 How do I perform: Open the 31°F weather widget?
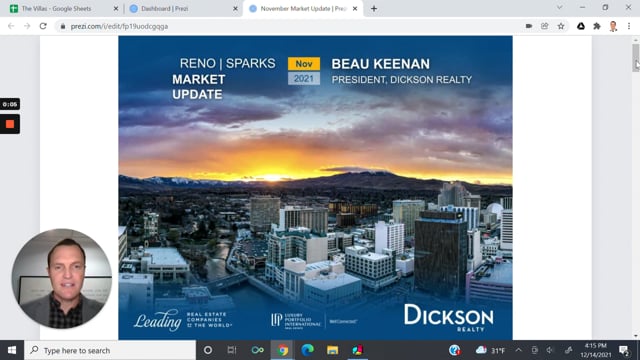point(490,350)
